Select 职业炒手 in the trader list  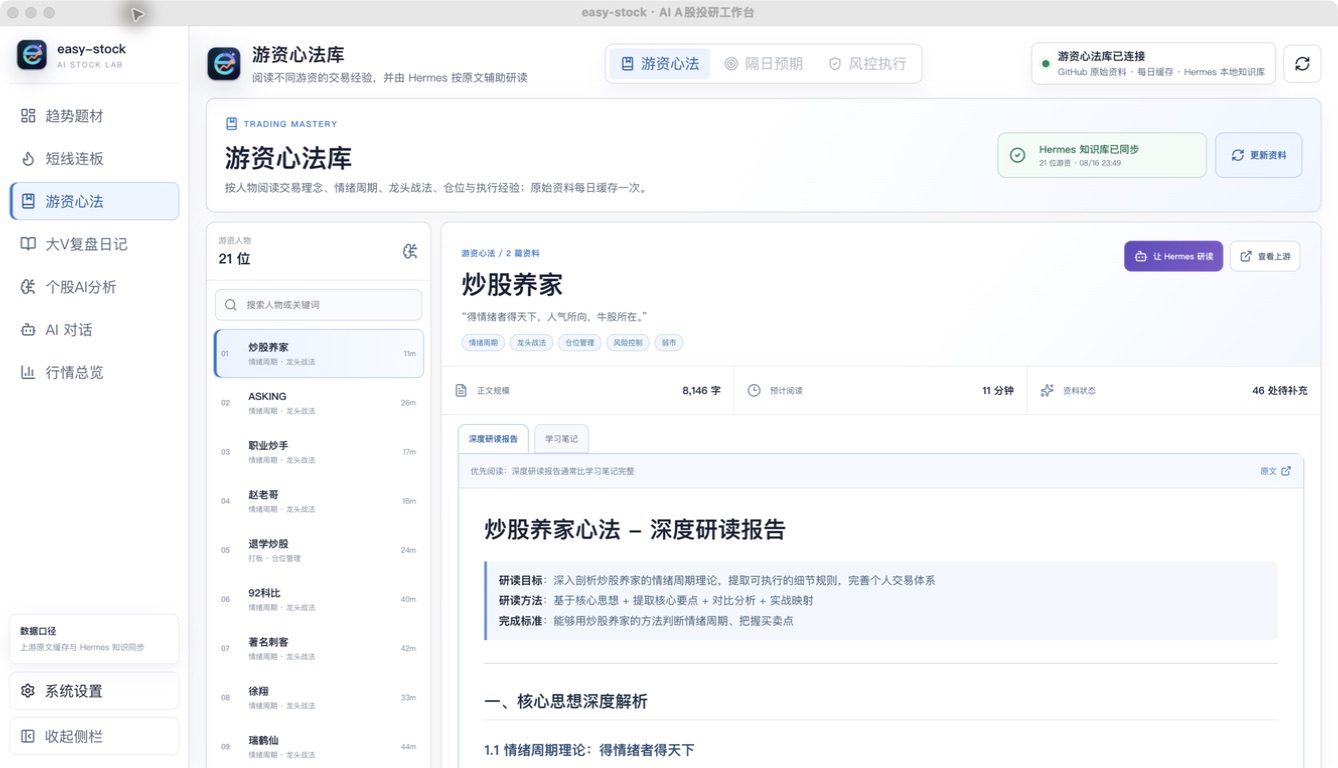pos(318,452)
